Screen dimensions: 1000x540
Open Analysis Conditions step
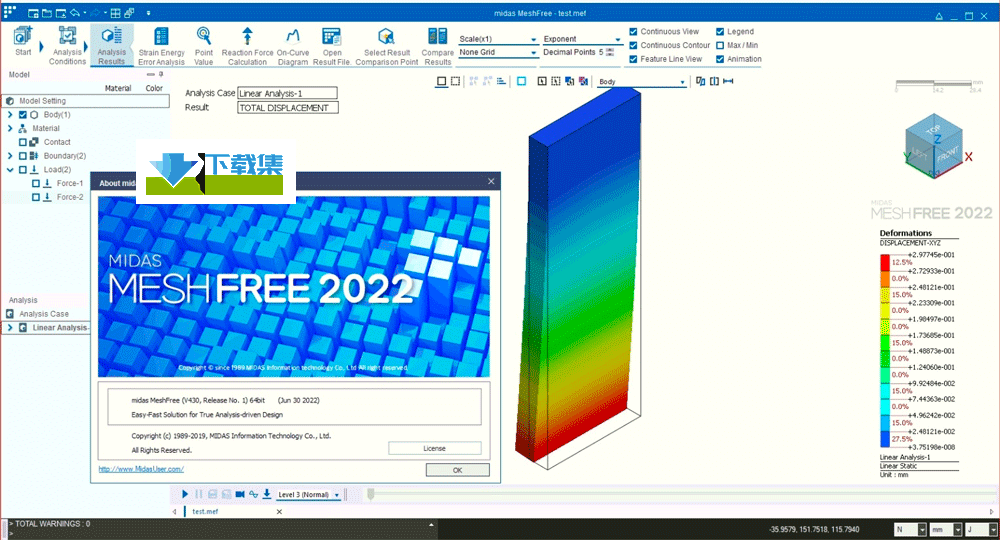[67, 45]
